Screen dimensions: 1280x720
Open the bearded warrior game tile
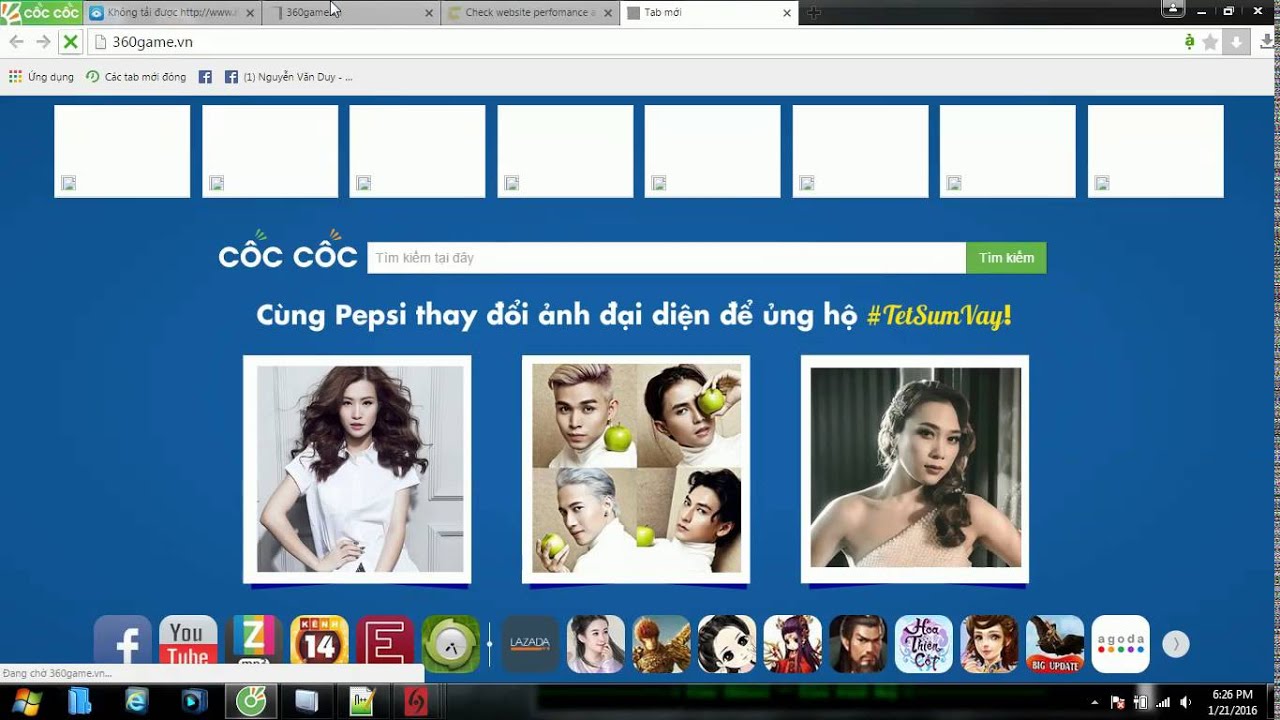coord(858,644)
